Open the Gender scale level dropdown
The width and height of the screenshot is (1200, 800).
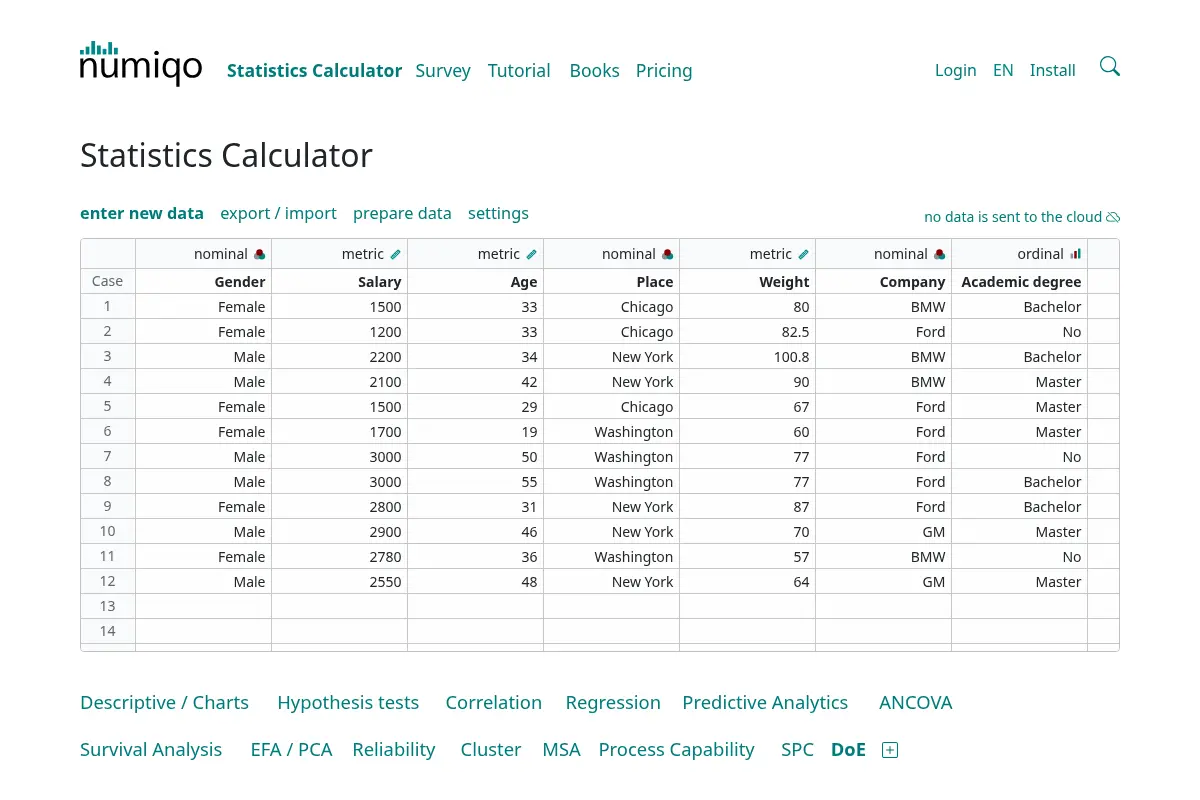pos(204,254)
